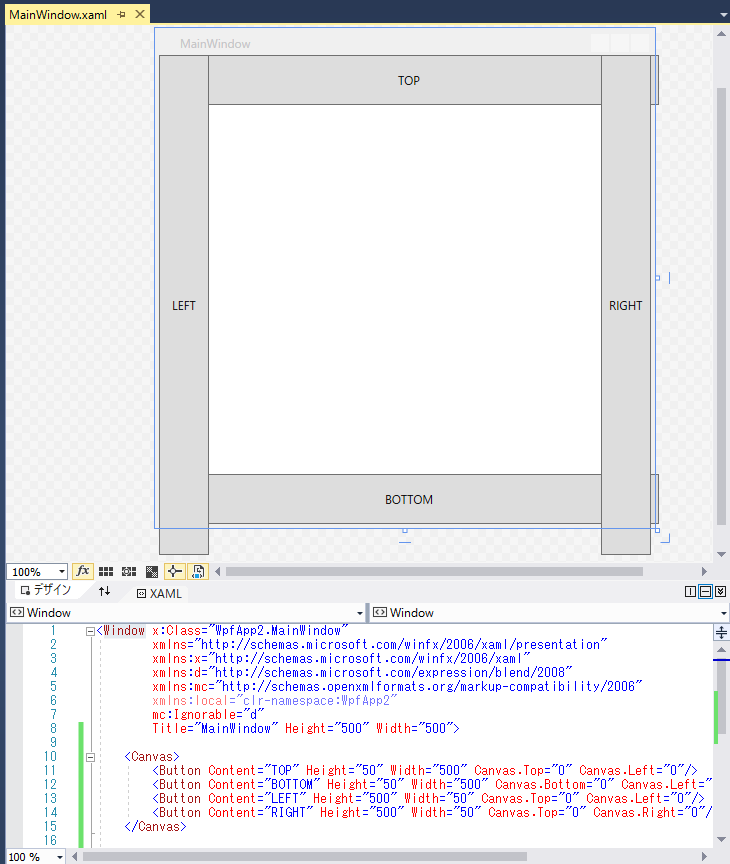Click the LEFT button in designer
Image resolution: width=730 pixels, height=864 pixels.
coord(184,305)
